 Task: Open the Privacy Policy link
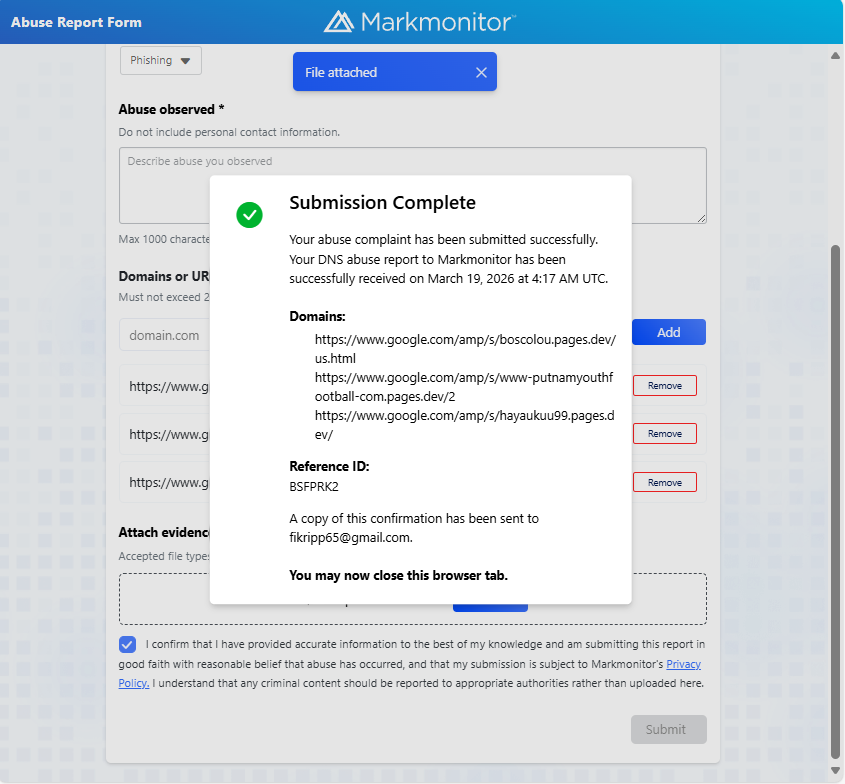coord(683,664)
